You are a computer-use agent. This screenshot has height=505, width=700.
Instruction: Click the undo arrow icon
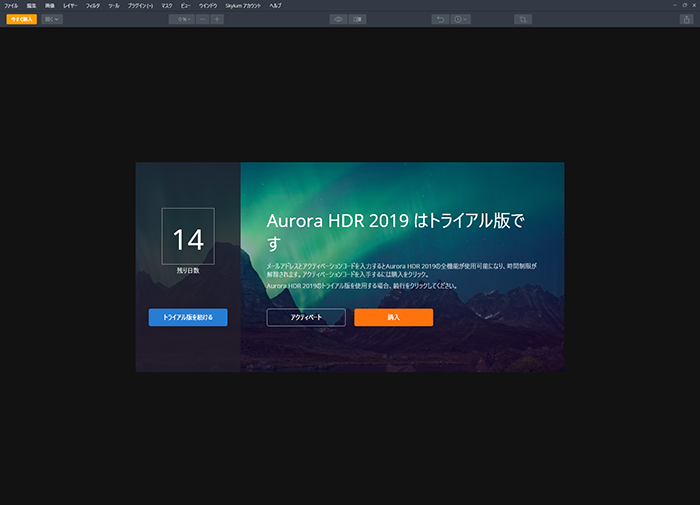point(440,19)
